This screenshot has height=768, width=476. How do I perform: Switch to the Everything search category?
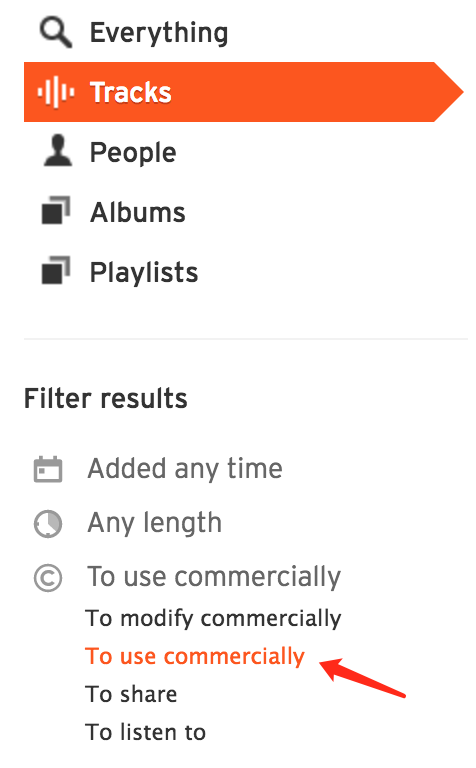tap(159, 33)
